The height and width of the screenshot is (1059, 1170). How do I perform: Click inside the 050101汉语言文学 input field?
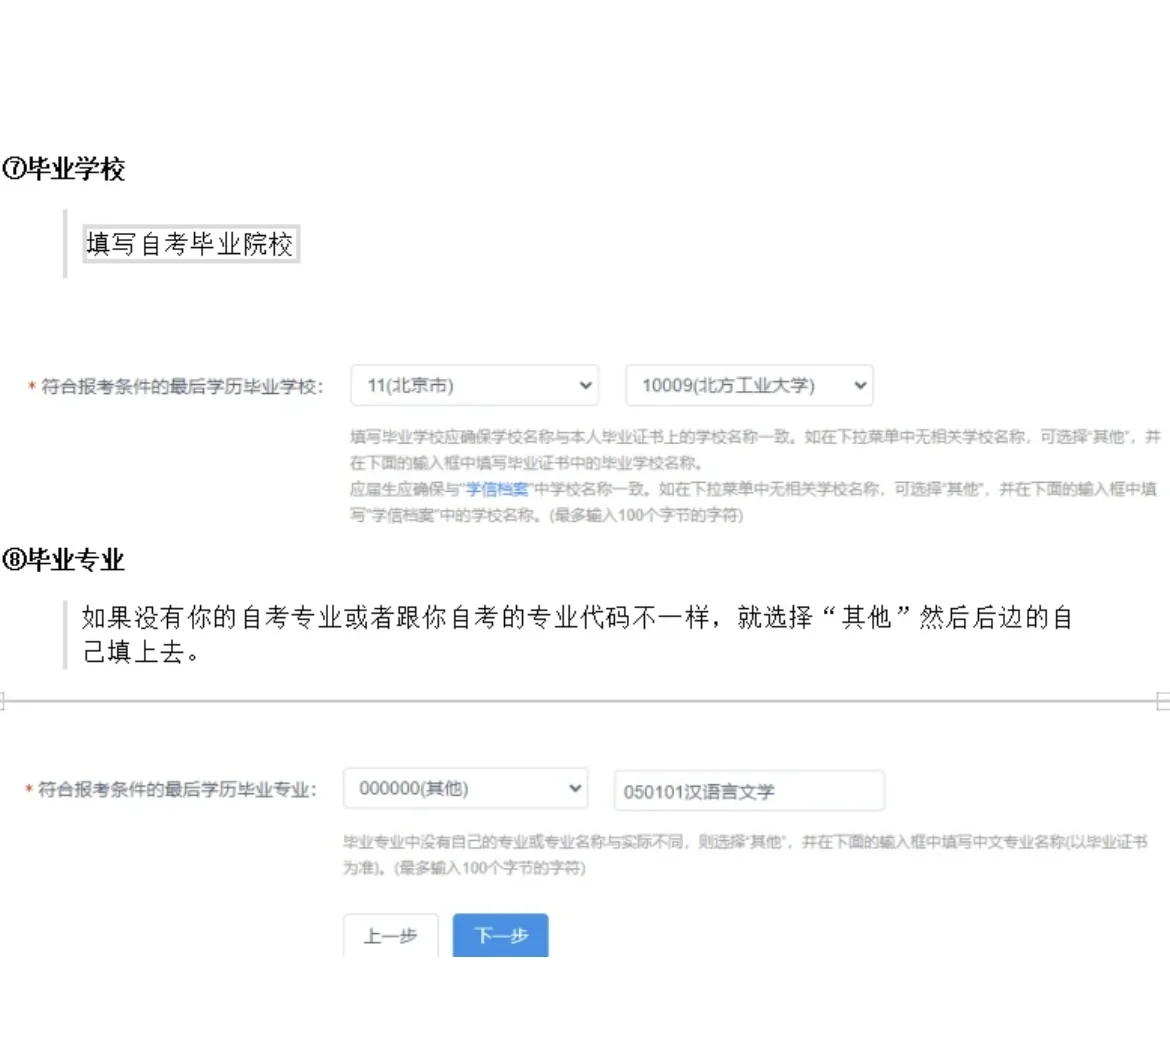click(748, 790)
